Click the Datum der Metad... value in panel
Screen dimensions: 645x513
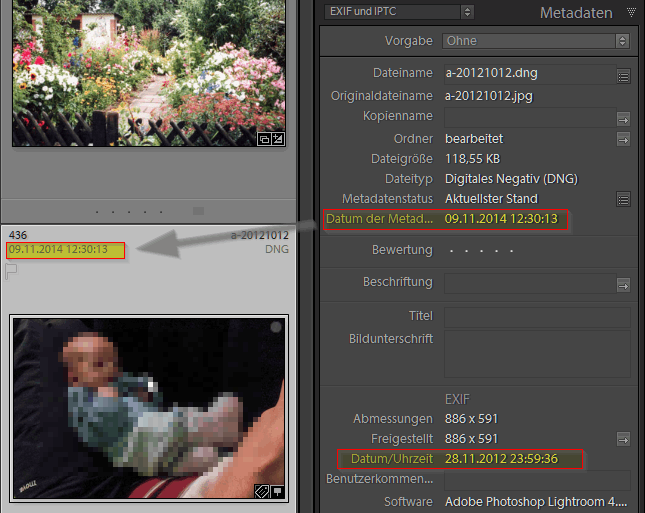coord(501,219)
